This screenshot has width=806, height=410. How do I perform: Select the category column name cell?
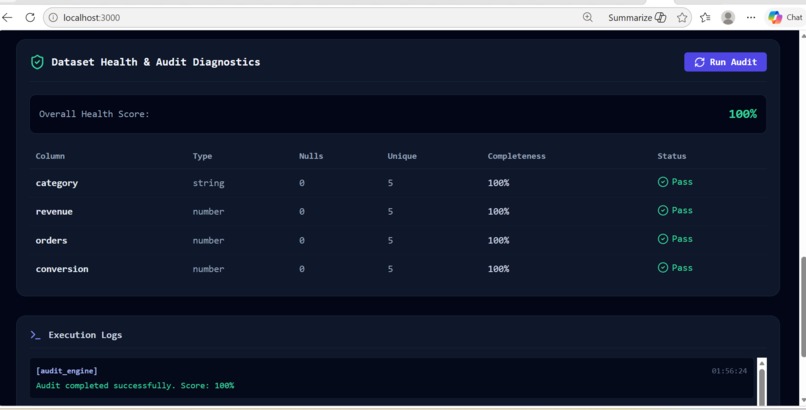pos(57,183)
